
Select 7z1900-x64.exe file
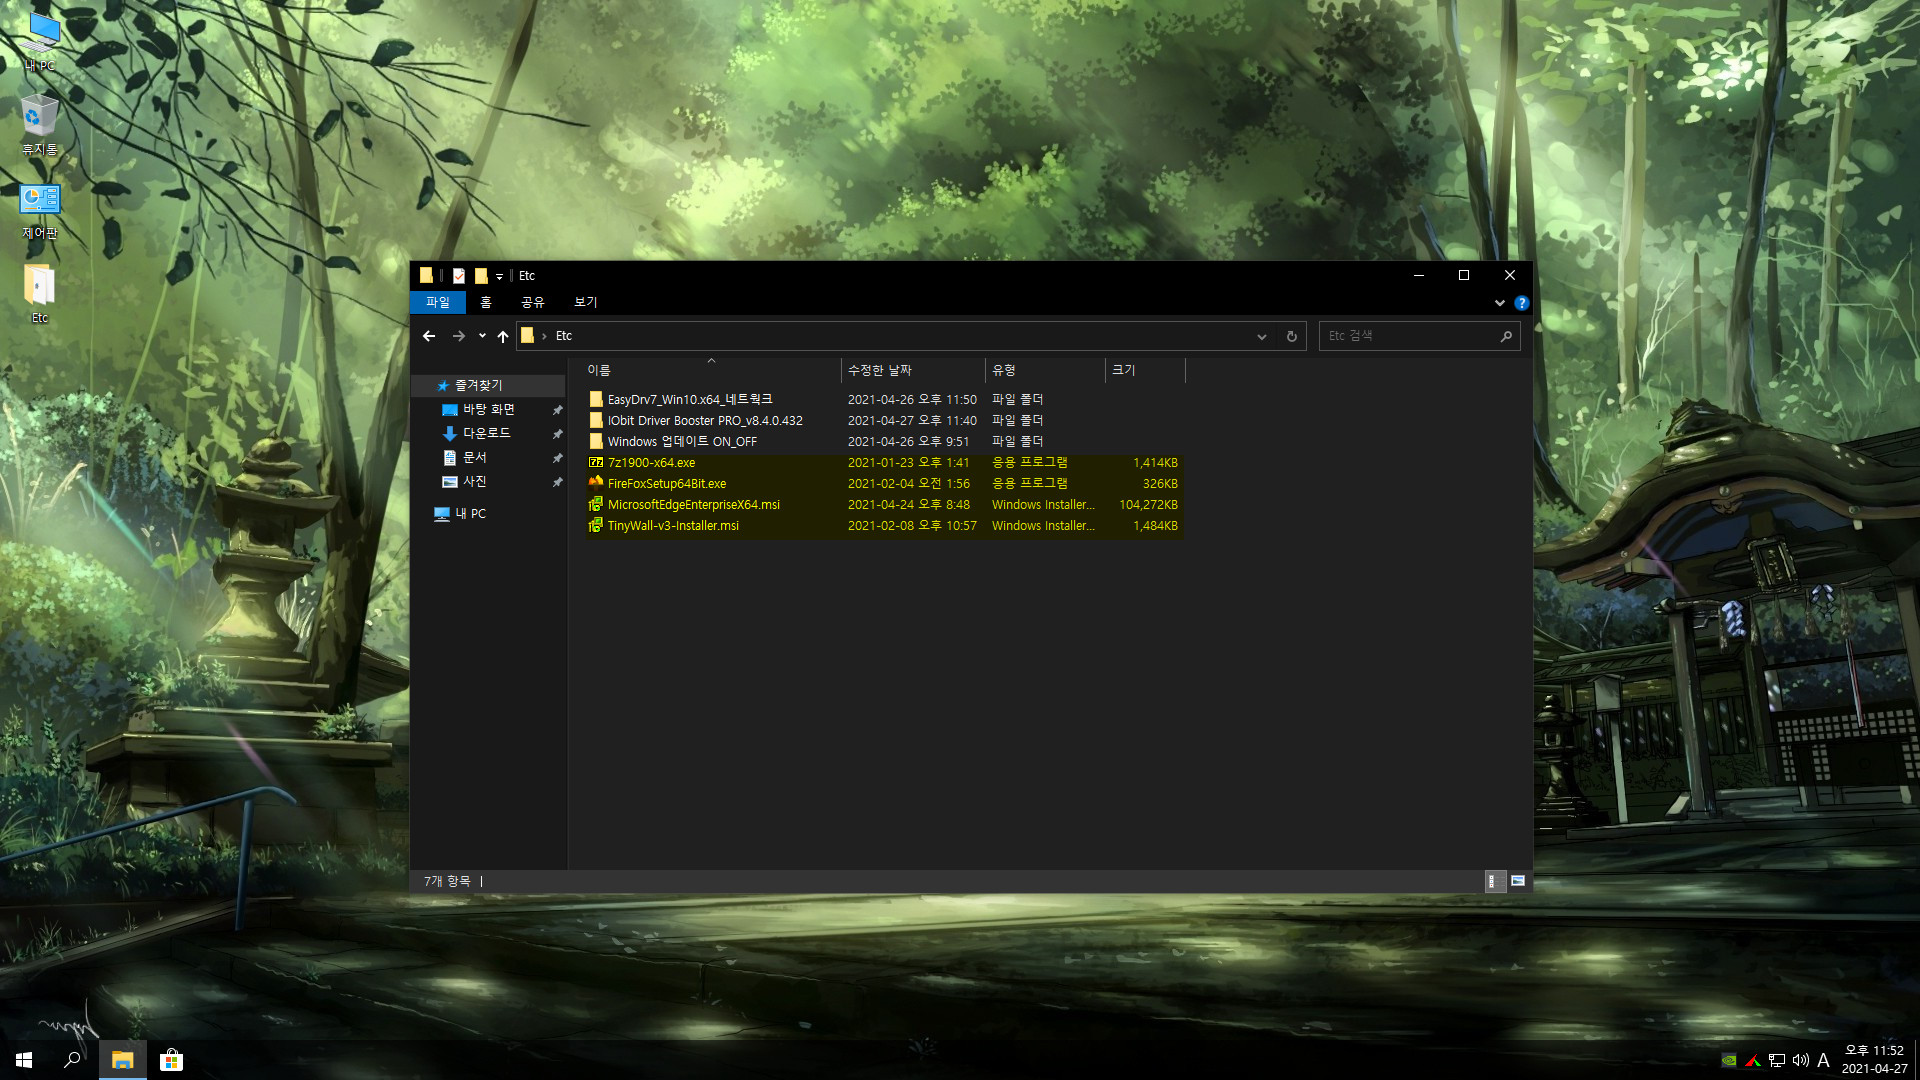651,463
